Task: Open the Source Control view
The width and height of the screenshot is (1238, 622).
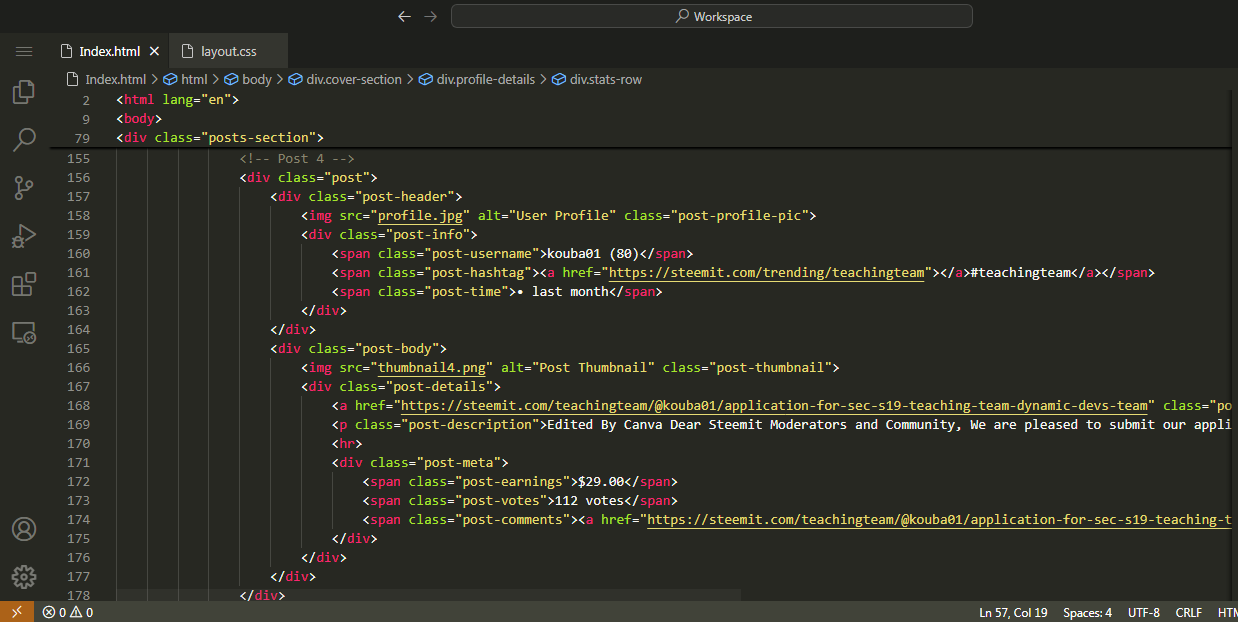Action: point(24,187)
